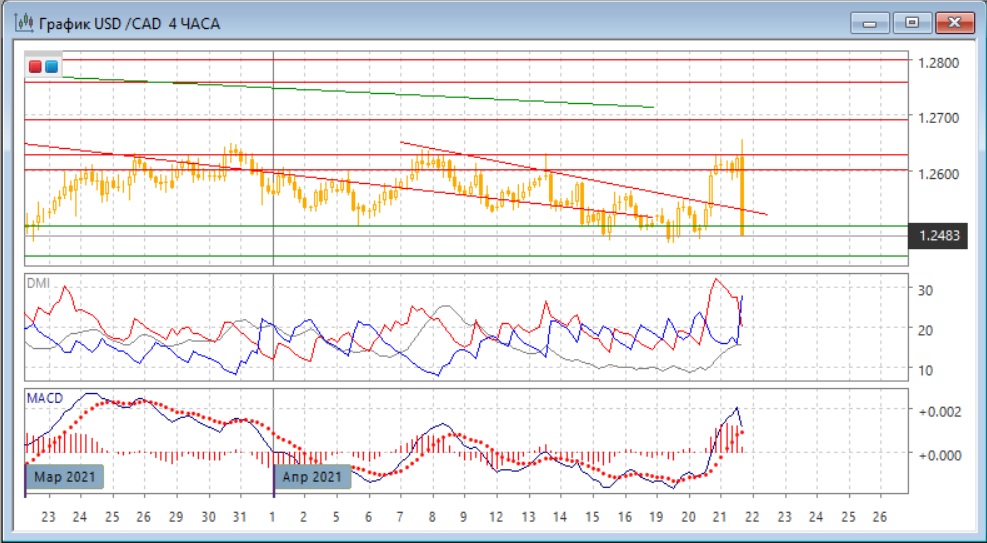Viewport: 987px width, 543px height.
Task: Click the Мар 2021 month marker
Action: (65, 477)
